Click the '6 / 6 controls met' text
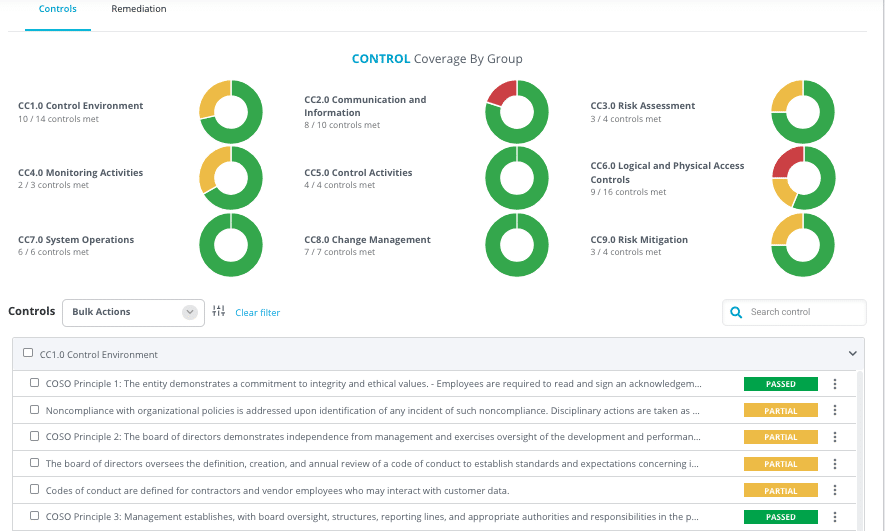Image resolution: width=885 pixels, height=531 pixels. [x=54, y=252]
